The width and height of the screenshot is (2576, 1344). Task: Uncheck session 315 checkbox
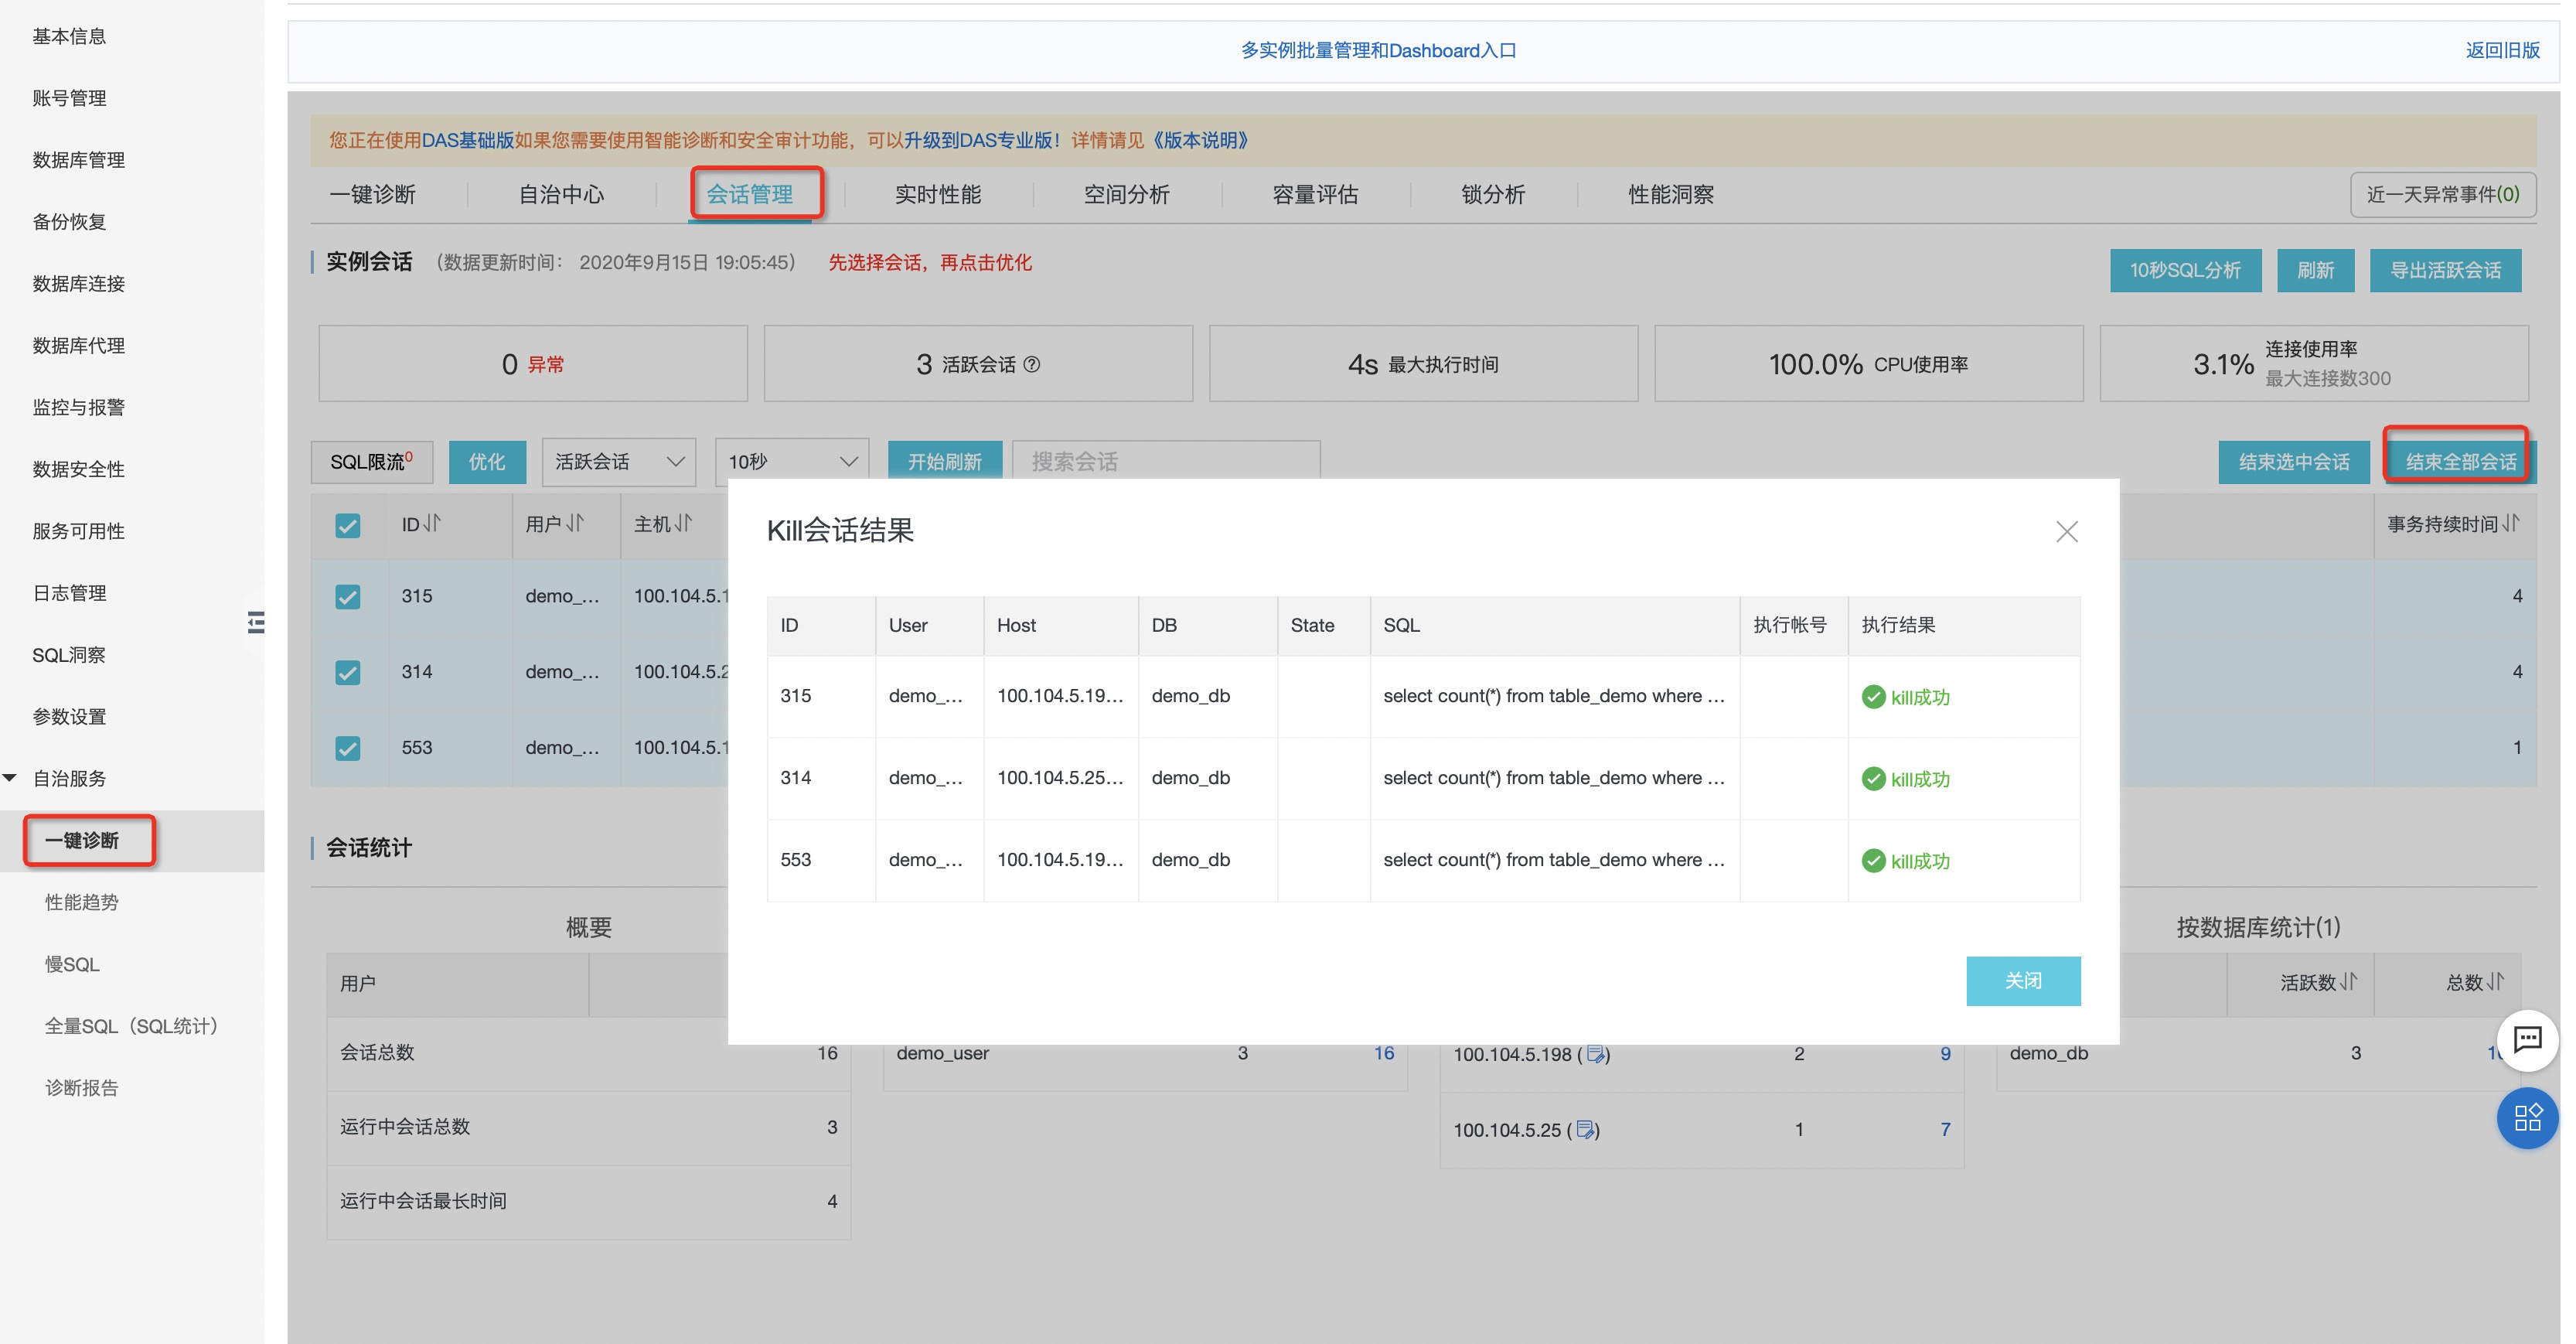point(347,597)
